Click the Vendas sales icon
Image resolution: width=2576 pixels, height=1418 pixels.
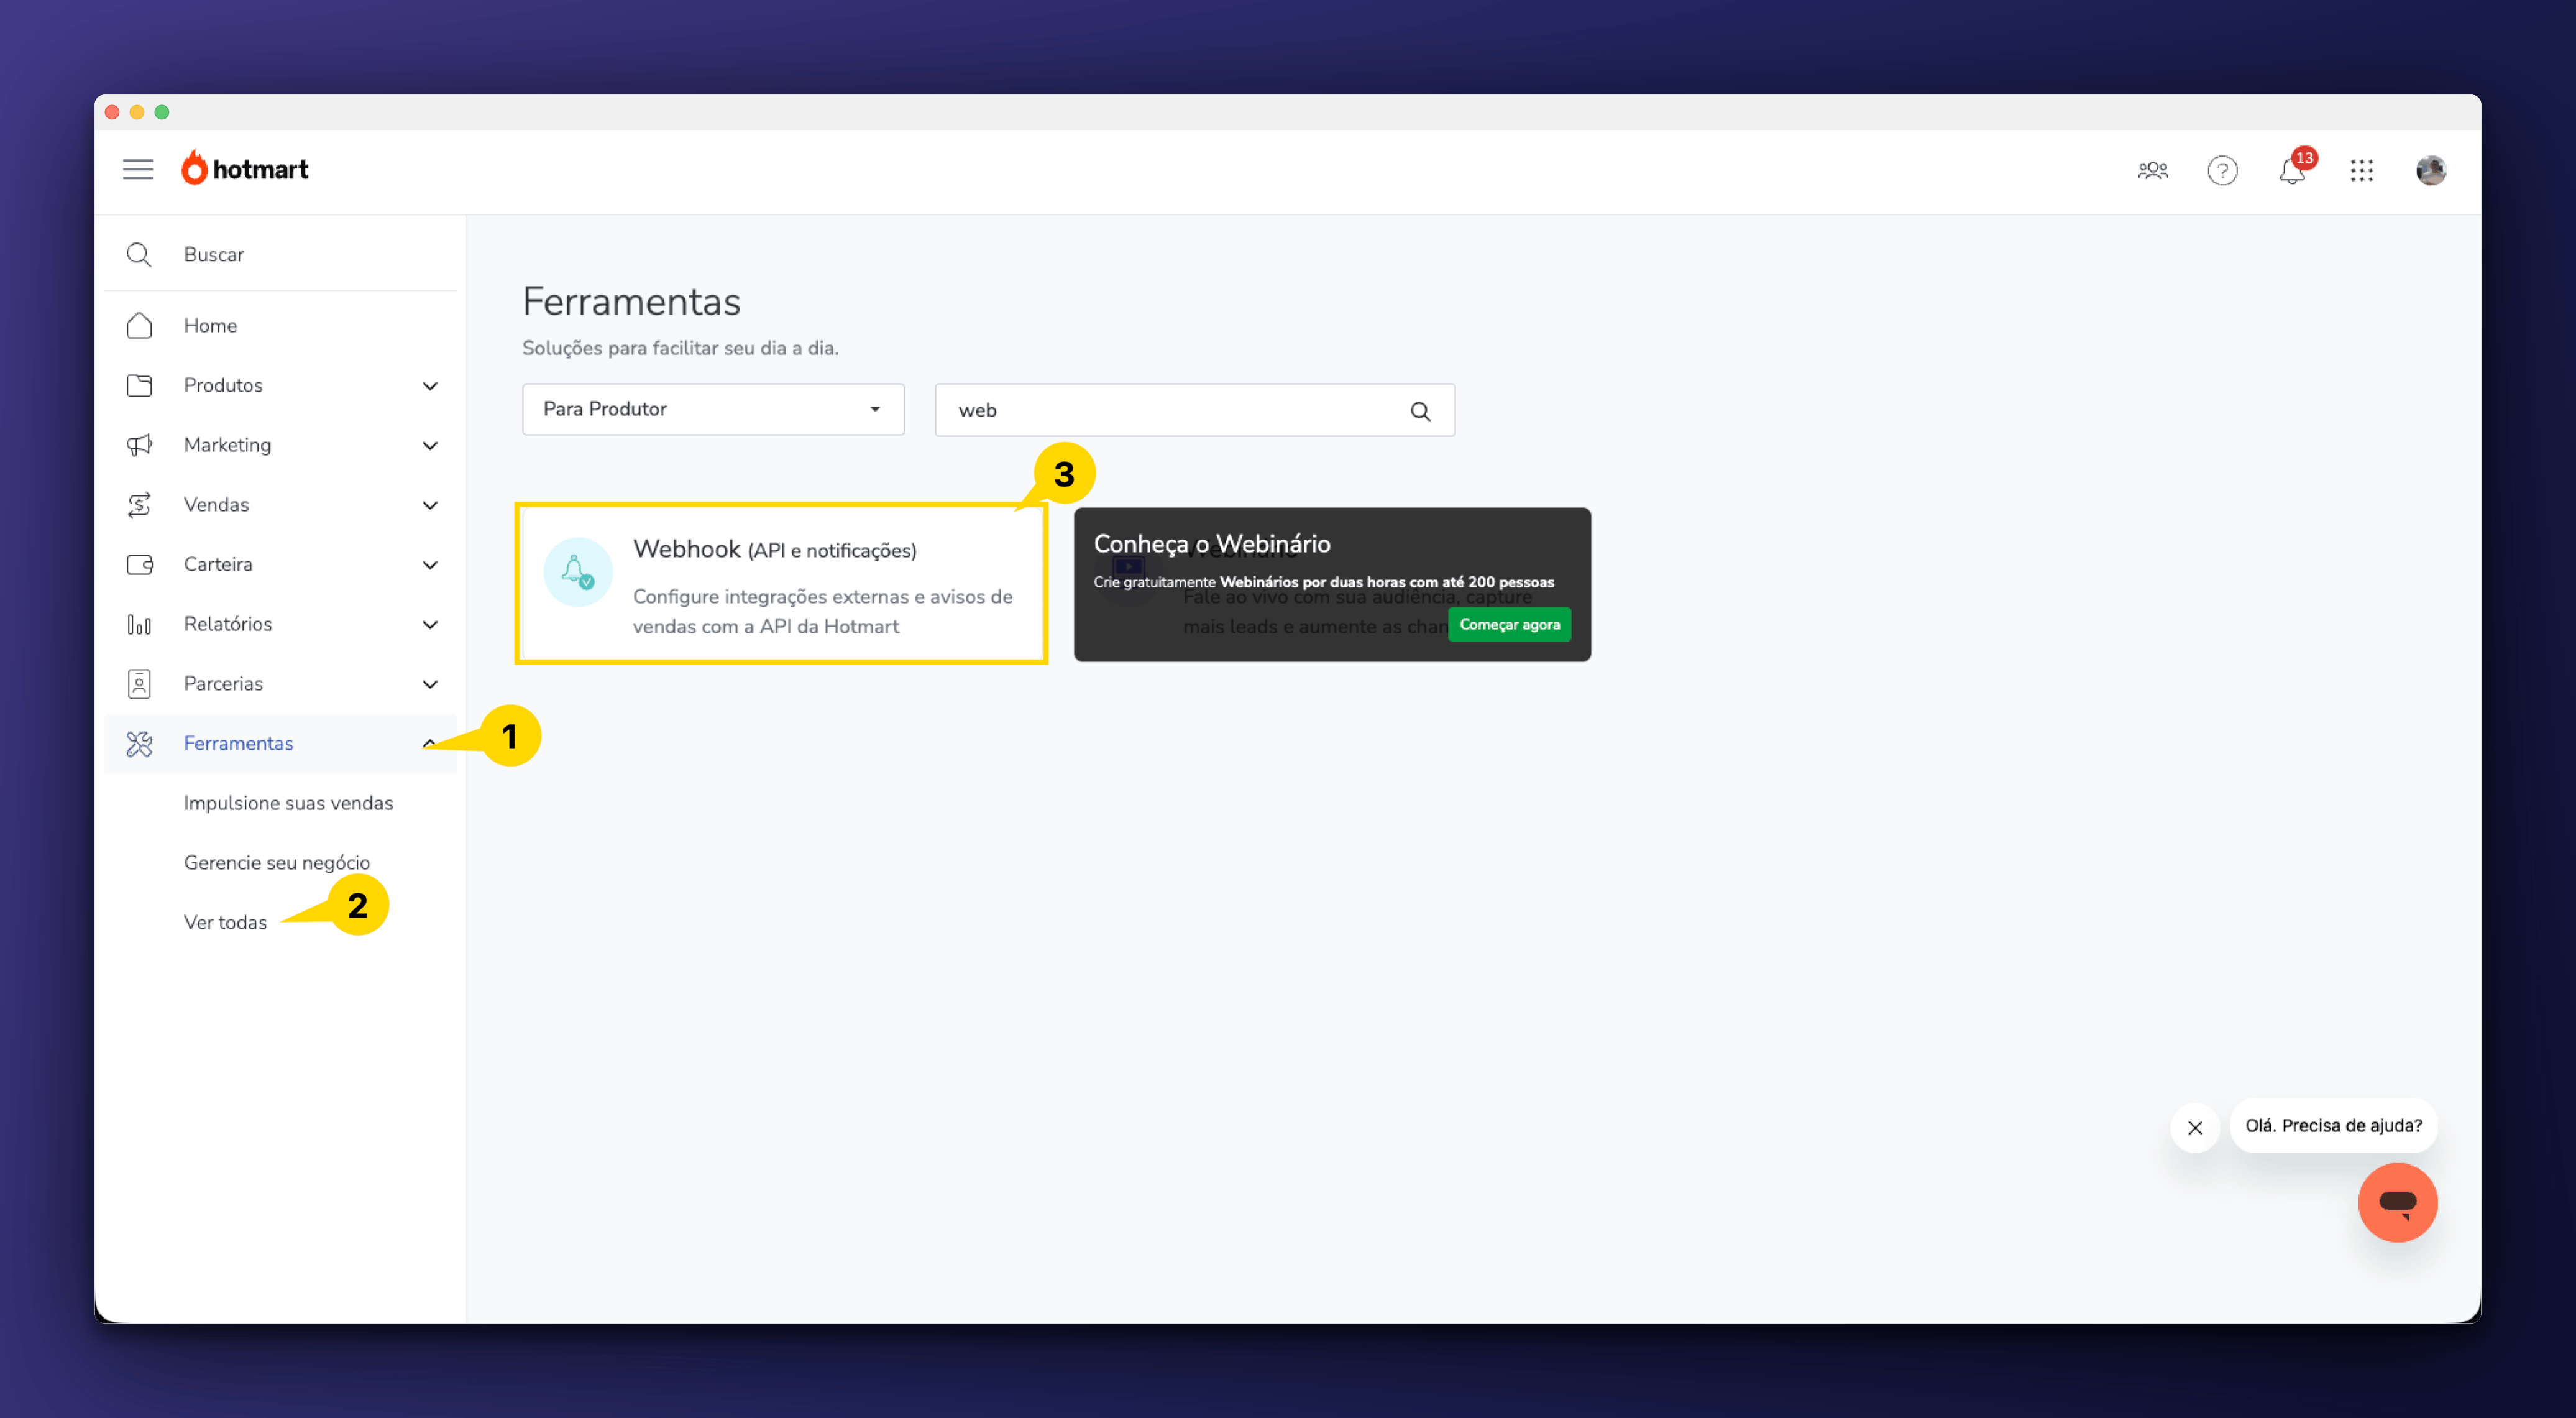pos(139,505)
